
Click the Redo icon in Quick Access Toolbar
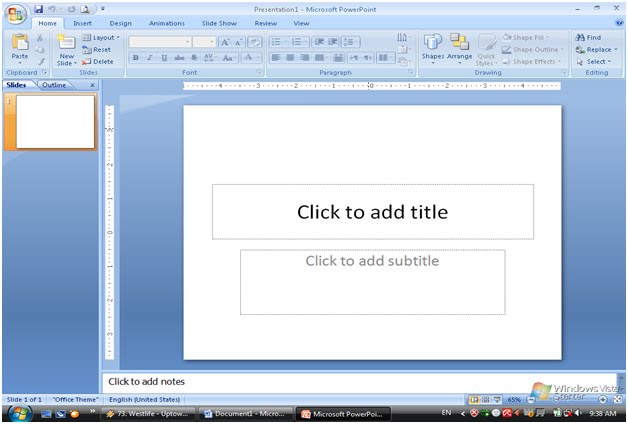coord(71,9)
